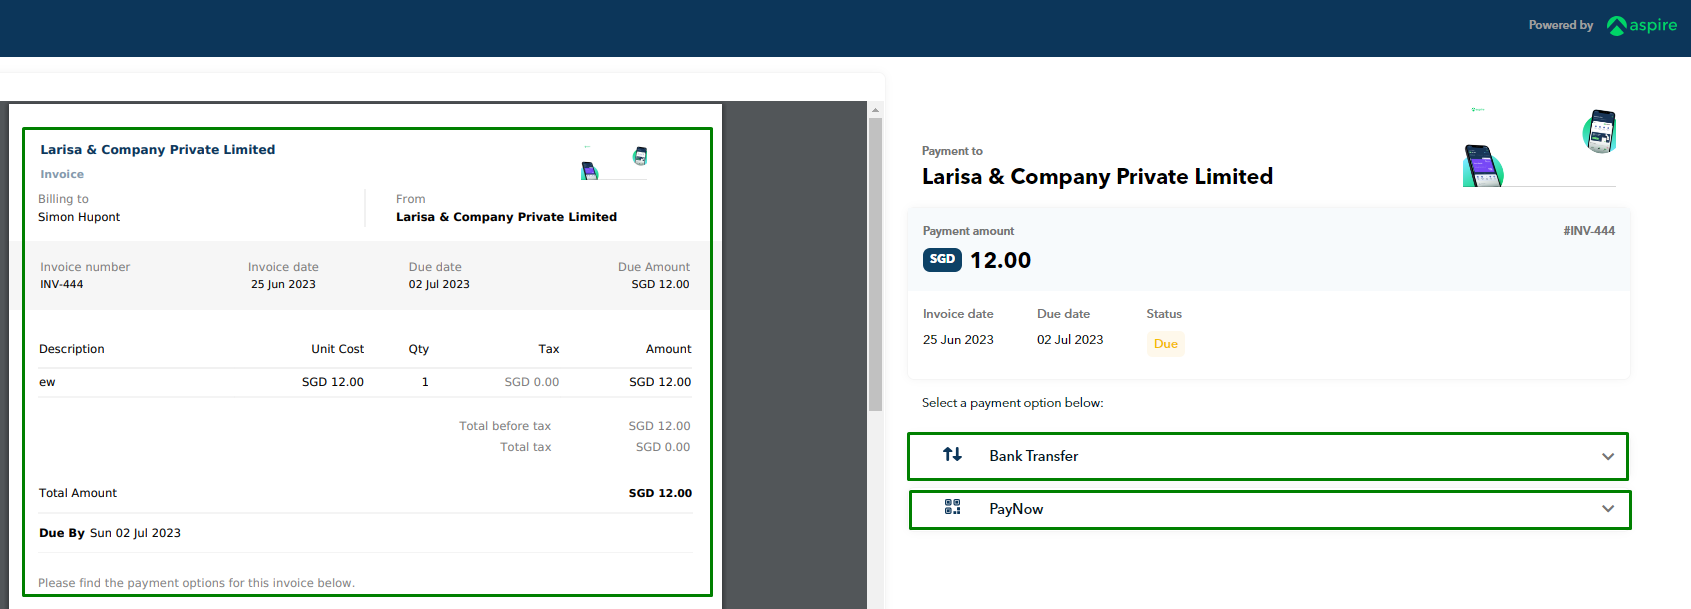
Task: Click the 'Payment to' label
Action: point(952,151)
